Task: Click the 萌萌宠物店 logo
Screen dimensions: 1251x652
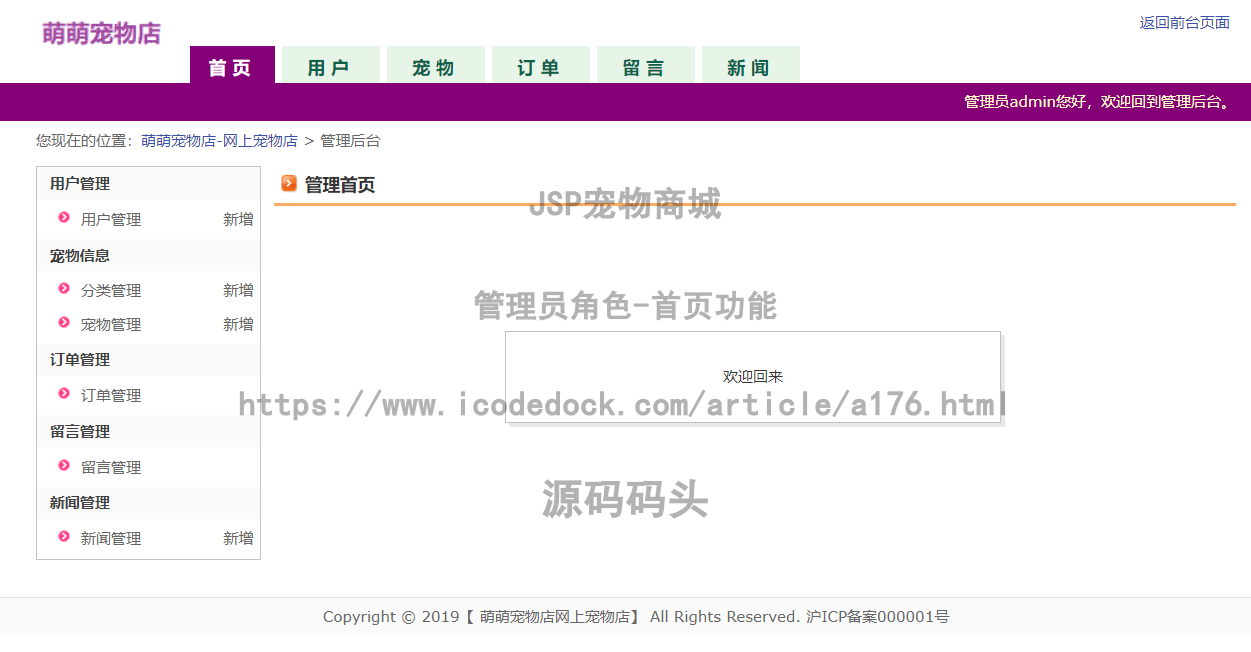Action: pos(100,33)
